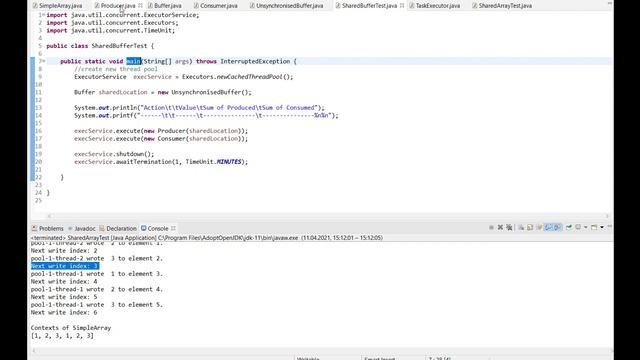Close the Console view tab
The height and width of the screenshot is (360, 640).
point(173,229)
